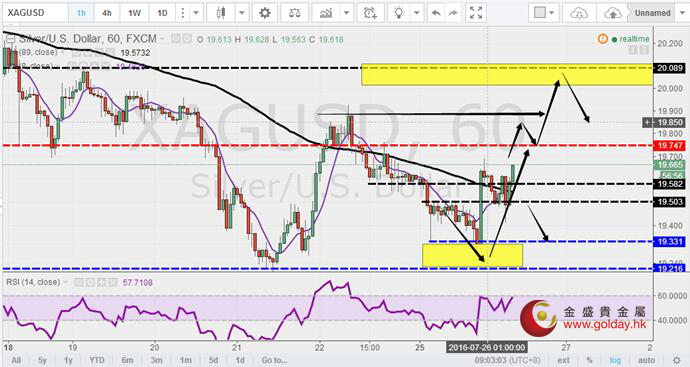
Task: Redo action with right arrow
Action: point(453,13)
